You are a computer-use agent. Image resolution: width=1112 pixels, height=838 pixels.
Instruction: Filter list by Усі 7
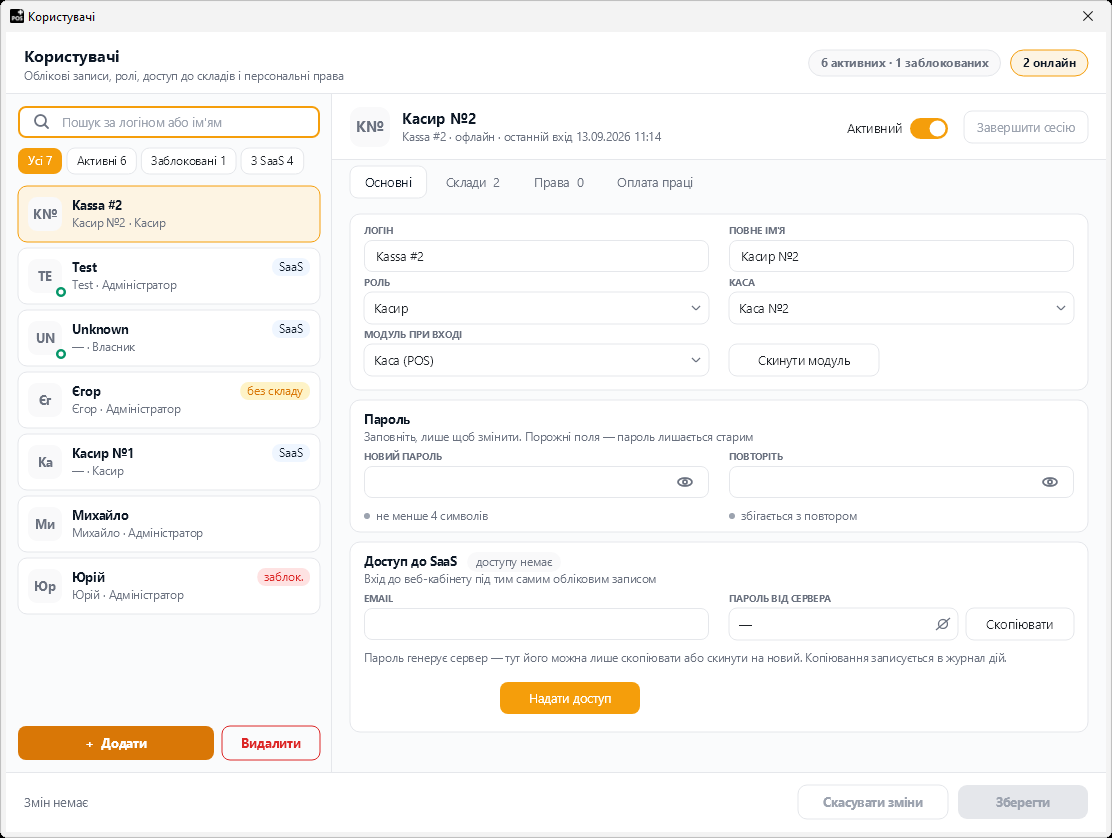click(40, 161)
